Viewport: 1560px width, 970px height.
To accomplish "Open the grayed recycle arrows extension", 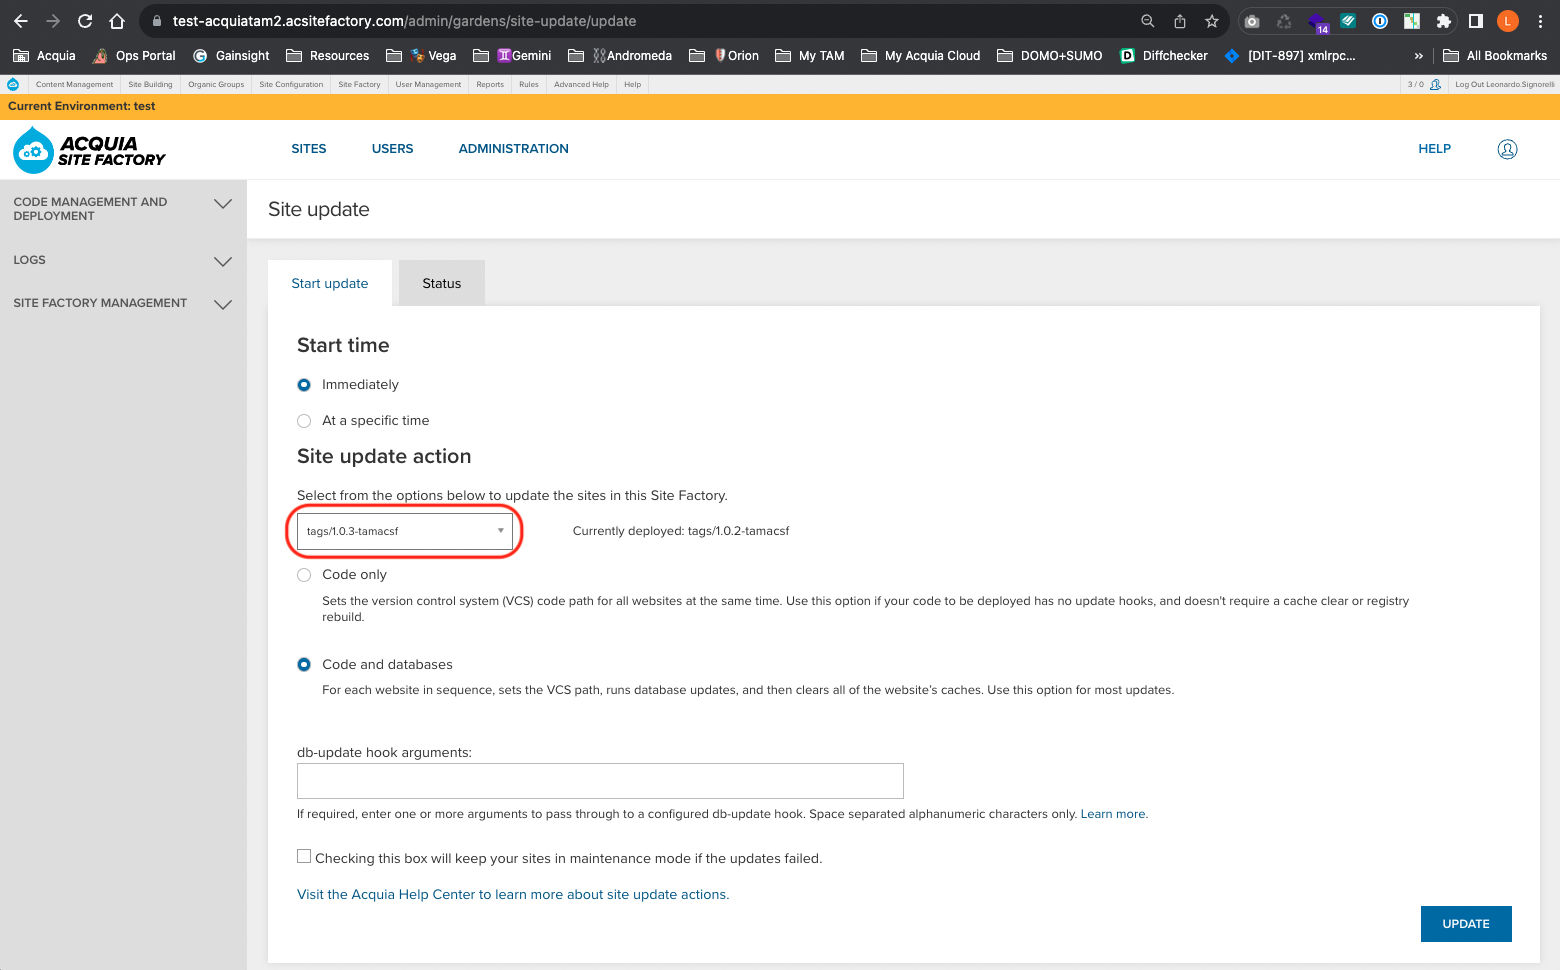I will tap(1284, 21).
